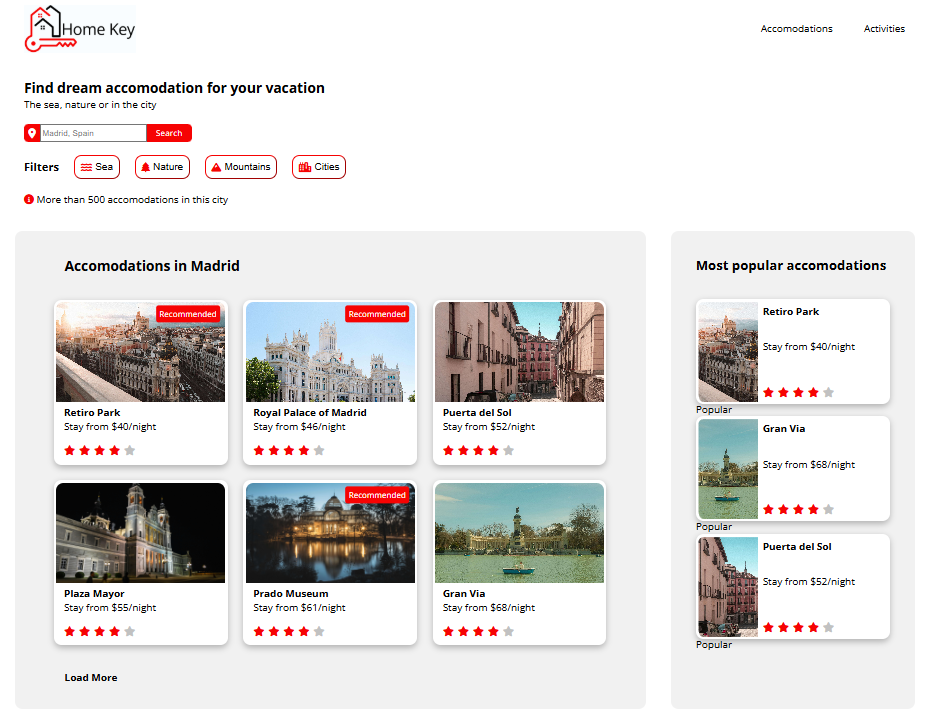Screen dimensions: 938x721
Task: Click the Gran Via photo in popular accommodations
Action: (727, 469)
